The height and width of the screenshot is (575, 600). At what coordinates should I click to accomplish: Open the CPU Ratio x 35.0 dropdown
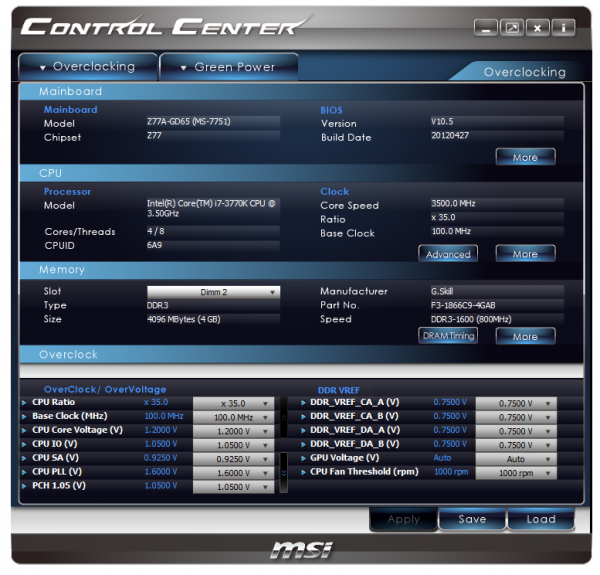(233, 404)
